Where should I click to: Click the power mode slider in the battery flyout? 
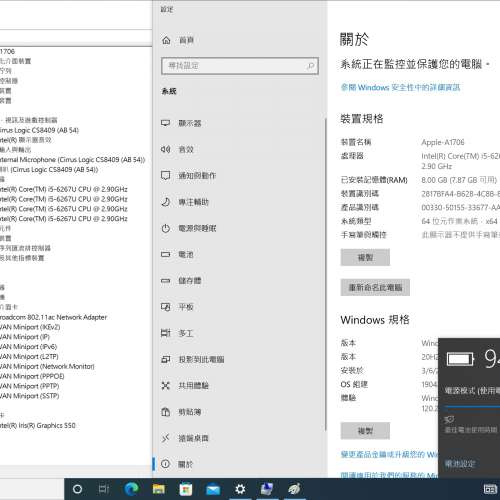click(x=472, y=407)
